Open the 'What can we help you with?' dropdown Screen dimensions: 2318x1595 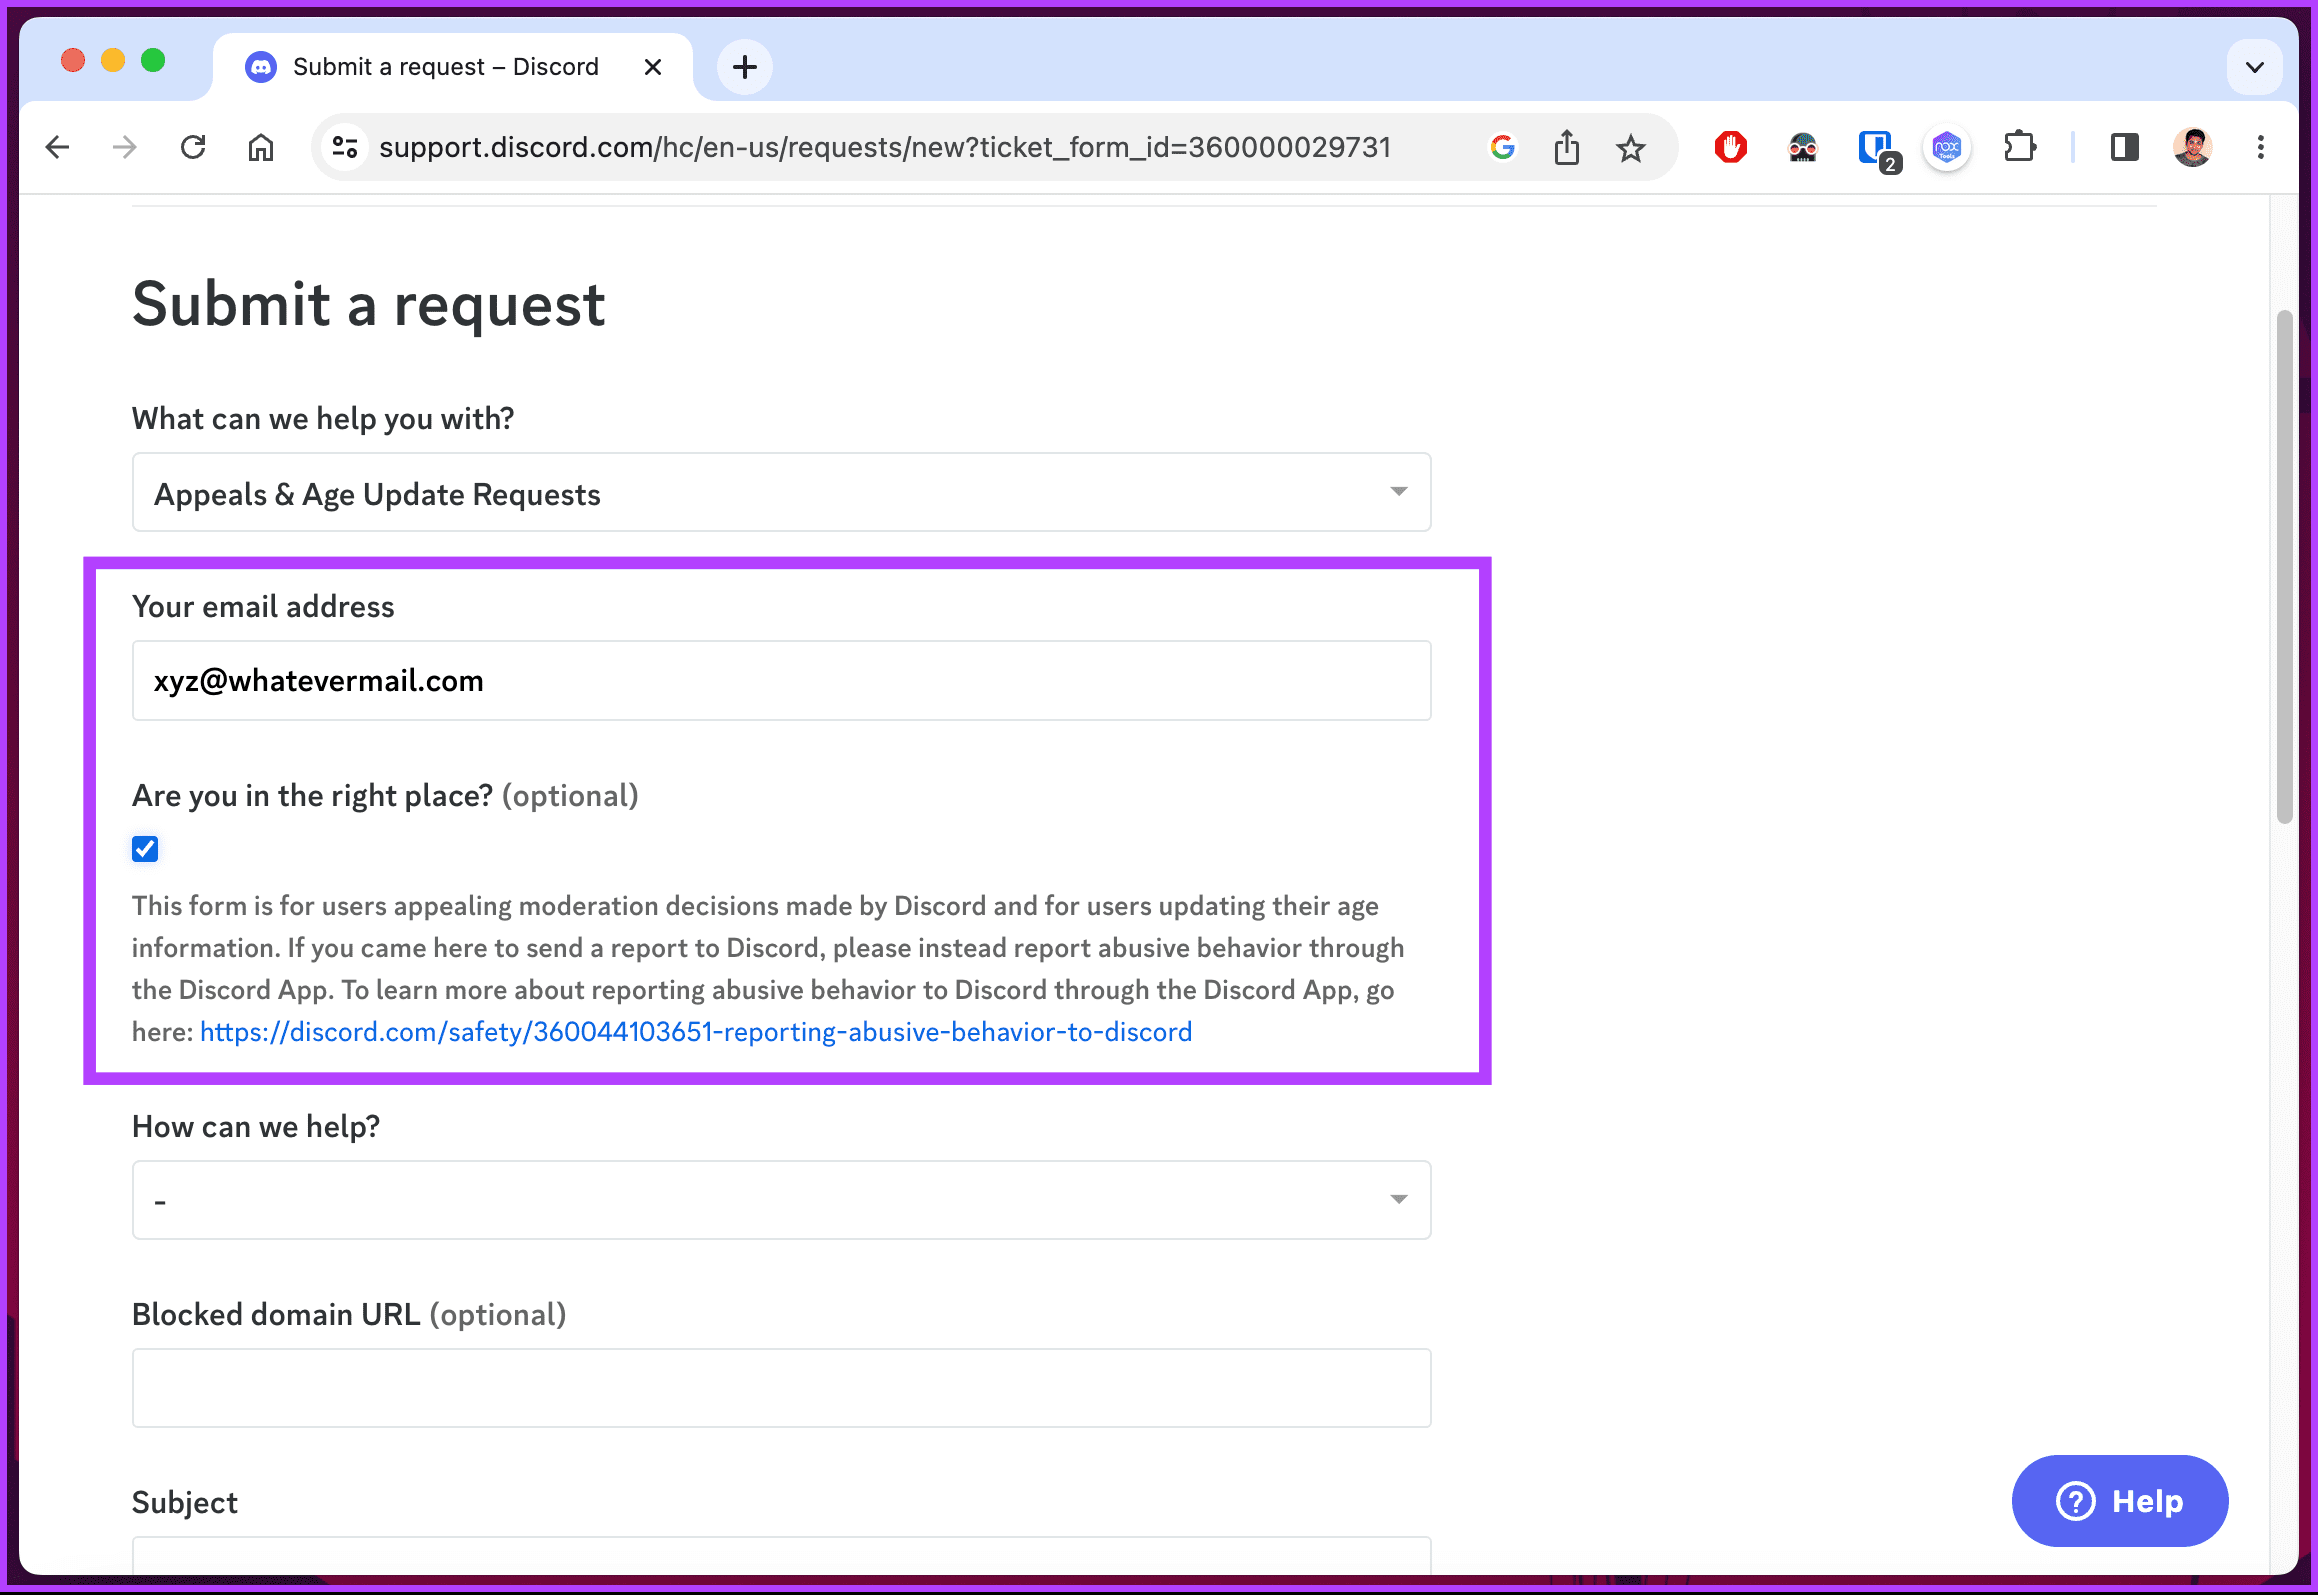[781, 492]
